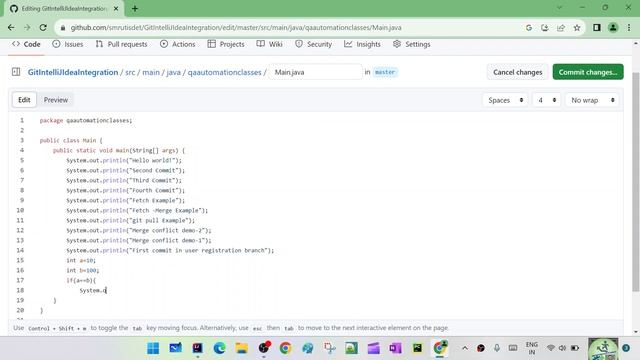
Task: Bookmark this page with the star icon
Action: (x=577, y=28)
